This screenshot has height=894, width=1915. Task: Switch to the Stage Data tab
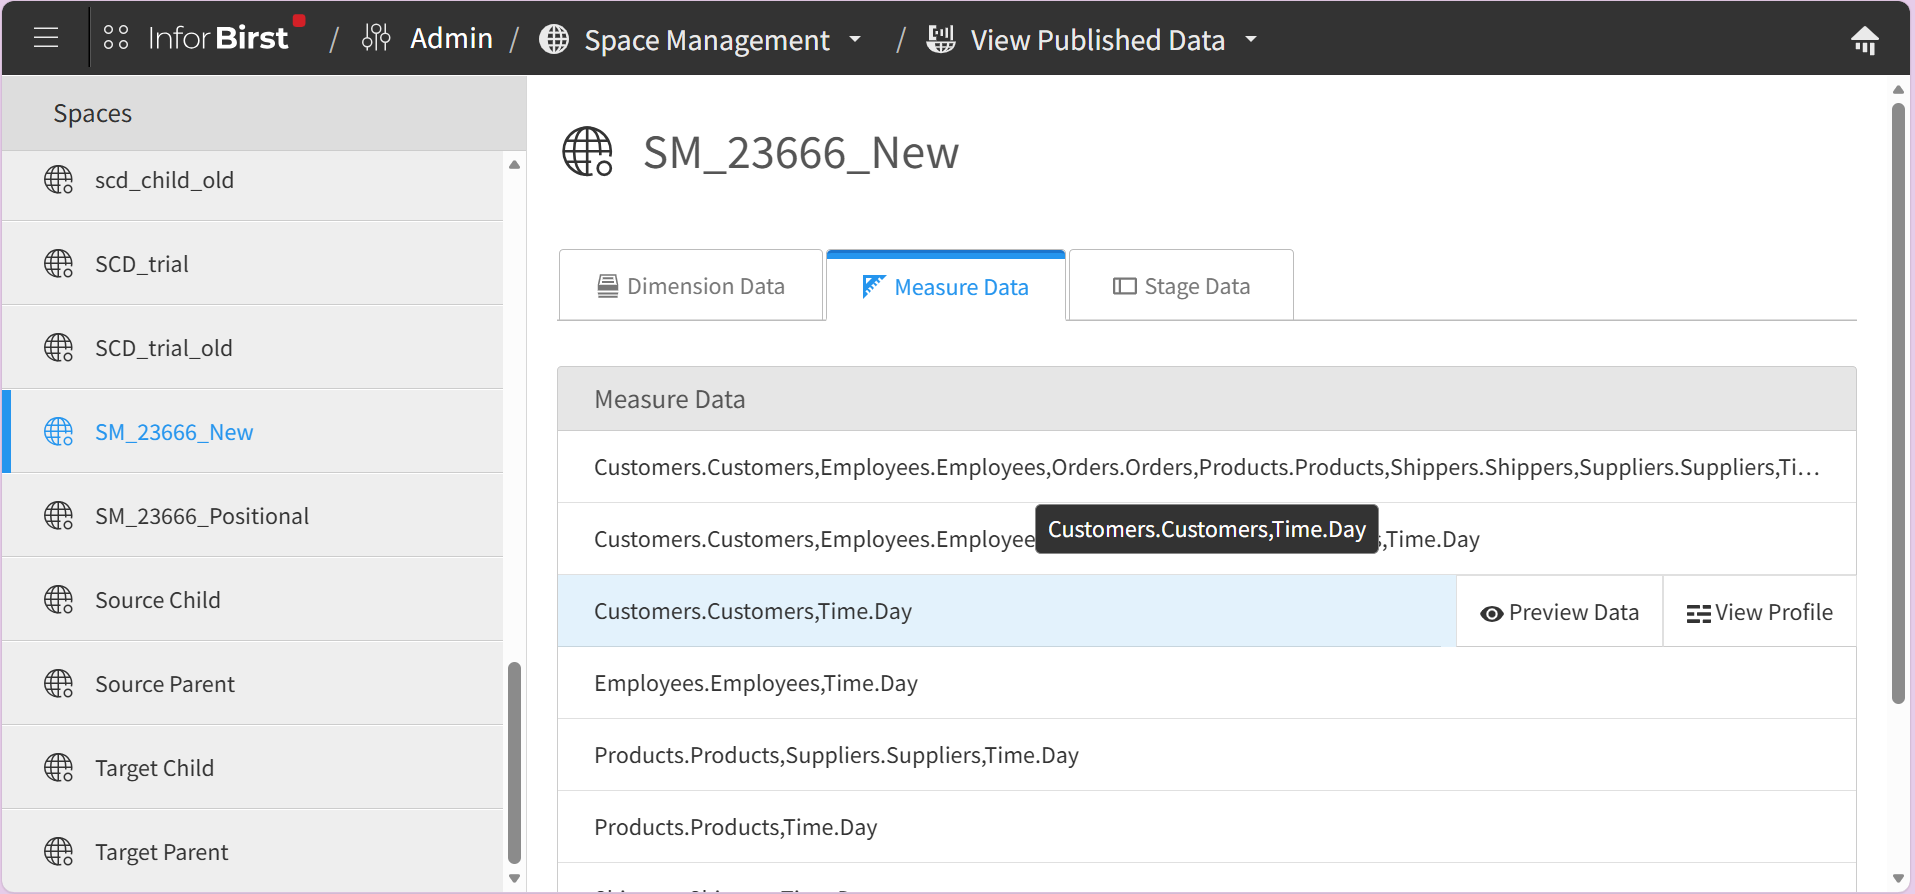pos(1181,286)
